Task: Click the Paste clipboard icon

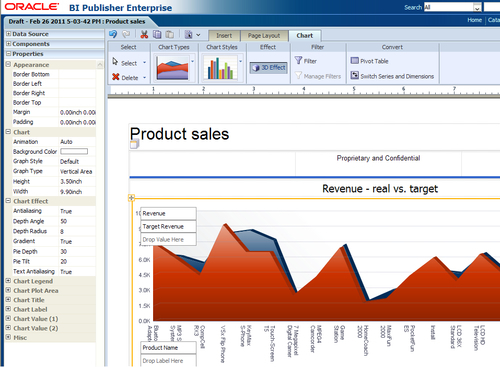Action: (170, 34)
